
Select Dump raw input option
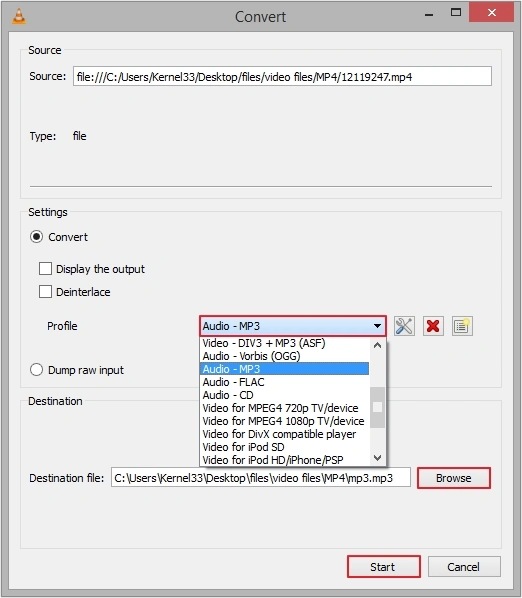tap(36, 370)
